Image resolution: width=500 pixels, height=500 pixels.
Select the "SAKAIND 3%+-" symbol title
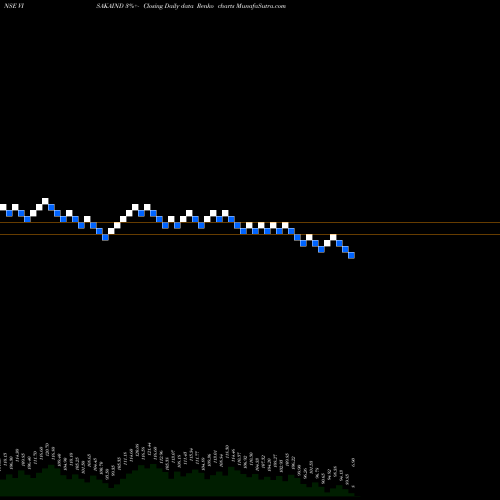[118, 6]
